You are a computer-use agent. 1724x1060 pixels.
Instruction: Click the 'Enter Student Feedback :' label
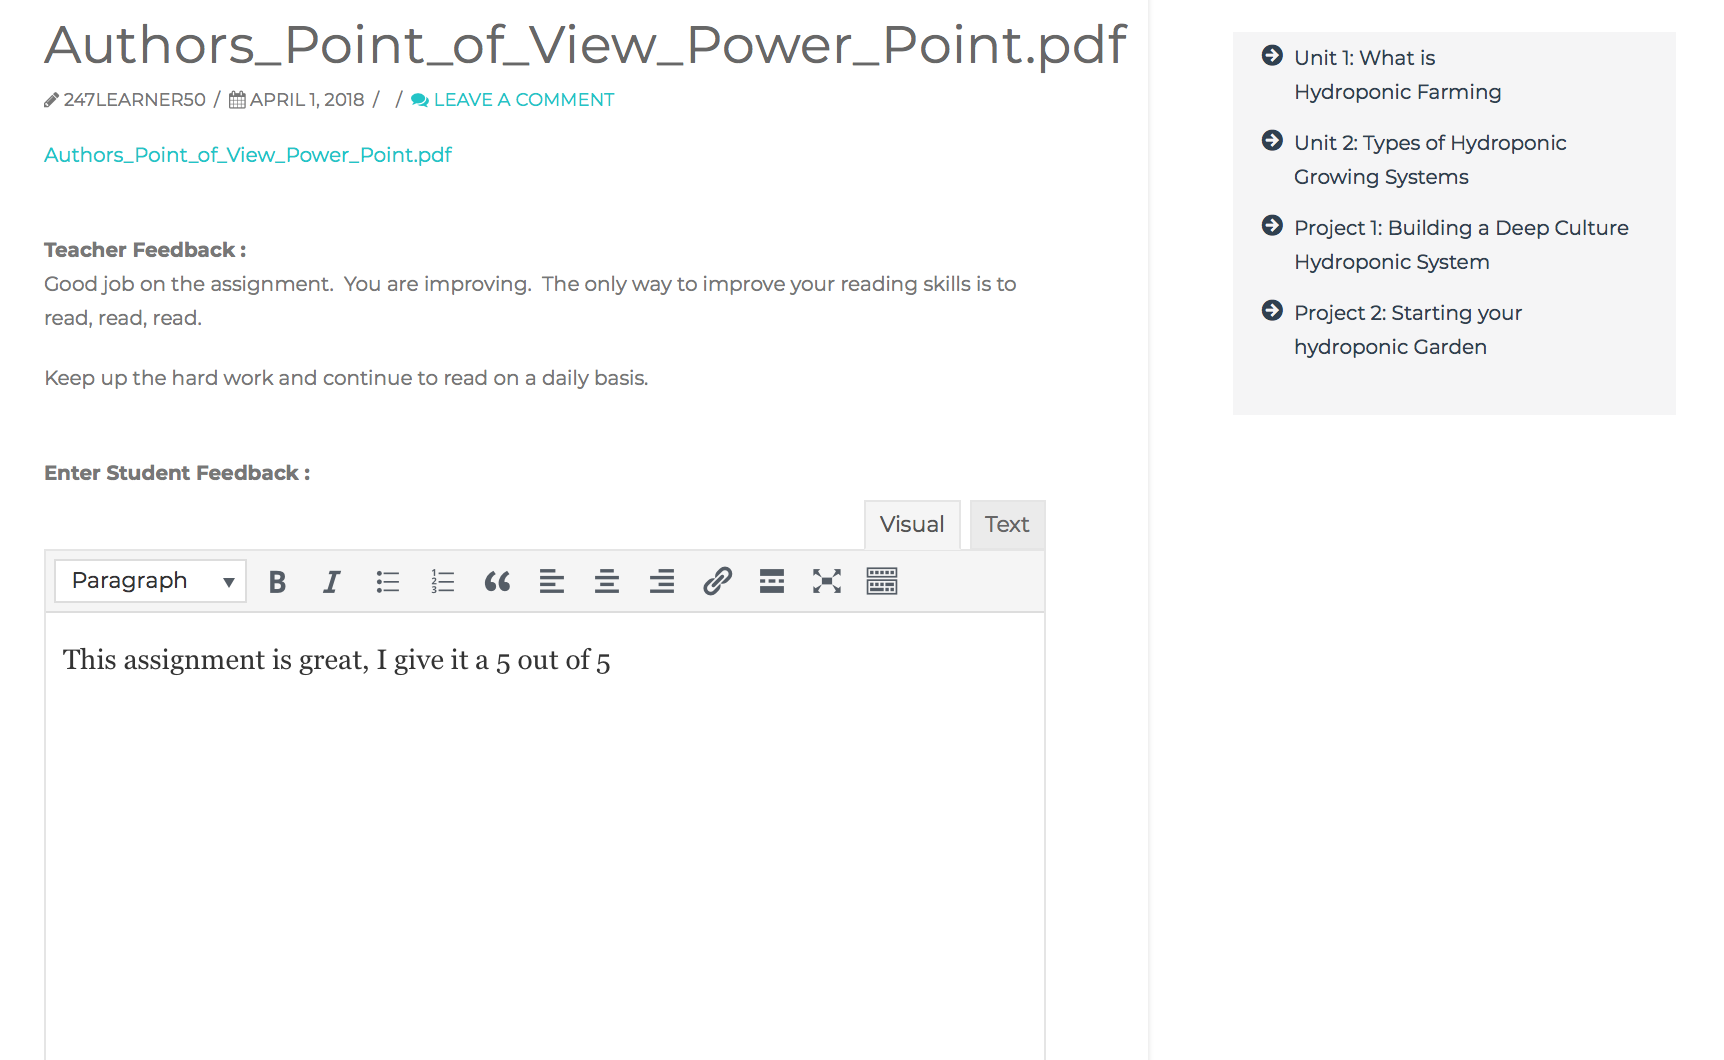(x=177, y=473)
